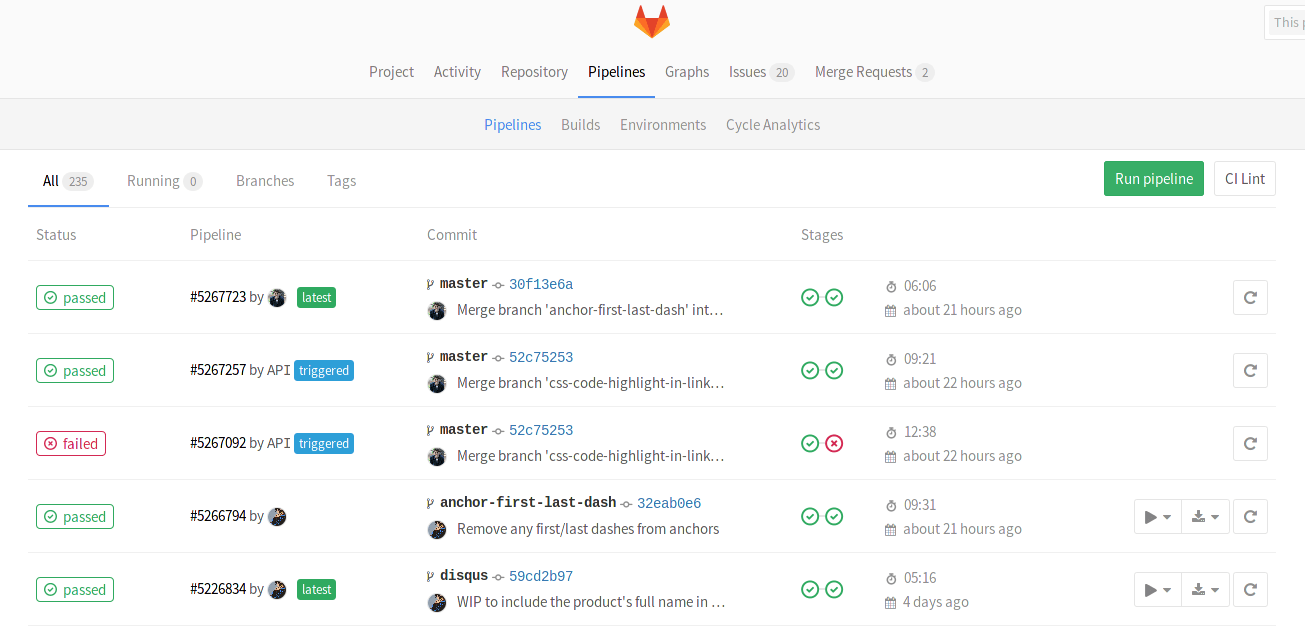Retry pipeline #5226834 using the retry icon
The width and height of the screenshot is (1305, 629).
click(1250, 590)
